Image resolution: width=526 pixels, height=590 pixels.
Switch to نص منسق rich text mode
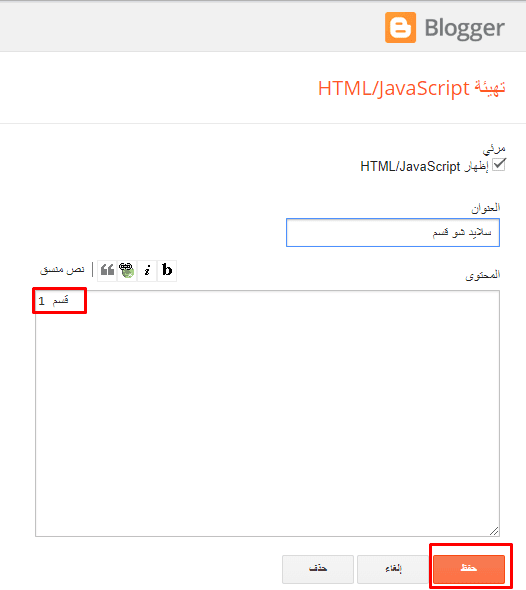[x=62, y=270]
